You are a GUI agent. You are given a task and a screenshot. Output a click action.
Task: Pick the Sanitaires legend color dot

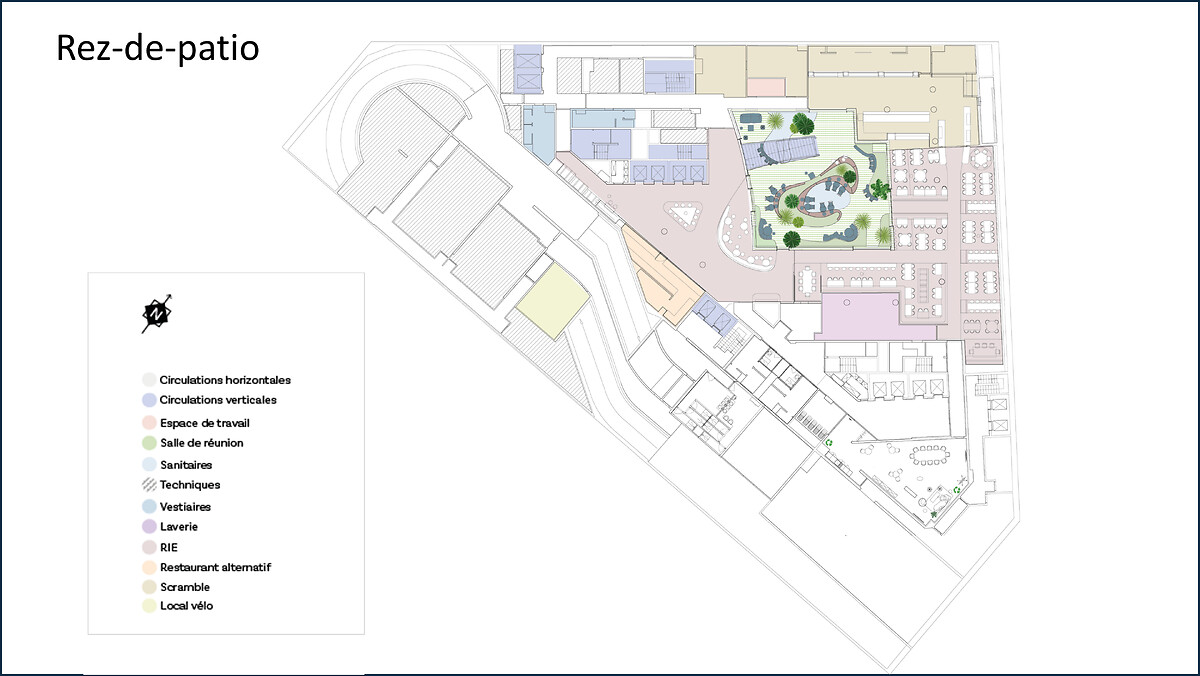(148, 465)
